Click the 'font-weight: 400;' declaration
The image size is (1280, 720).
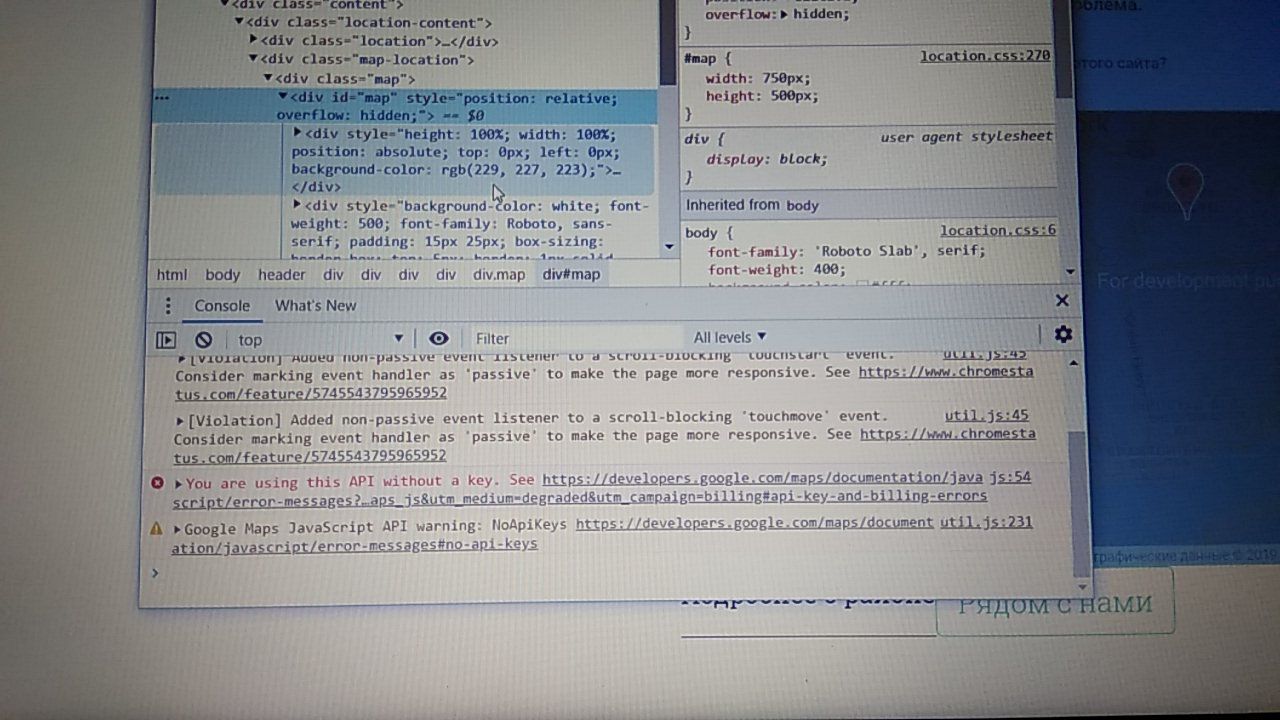pos(777,269)
